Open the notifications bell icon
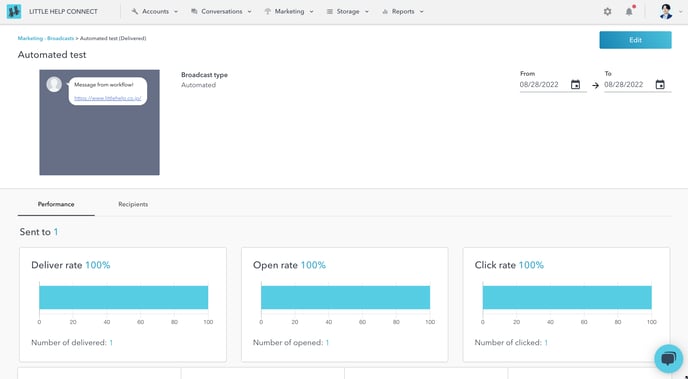688x379 pixels. click(x=629, y=12)
